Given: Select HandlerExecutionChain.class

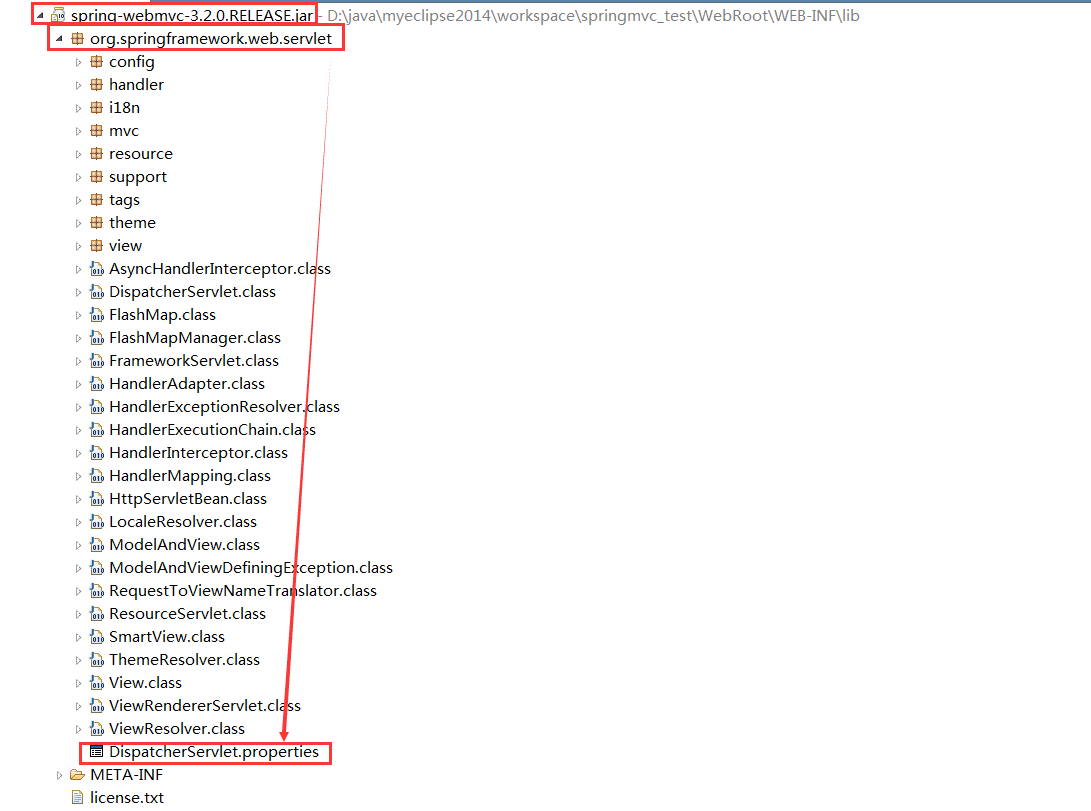Looking at the screenshot, I should pyautogui.click(x=212, y=430).
